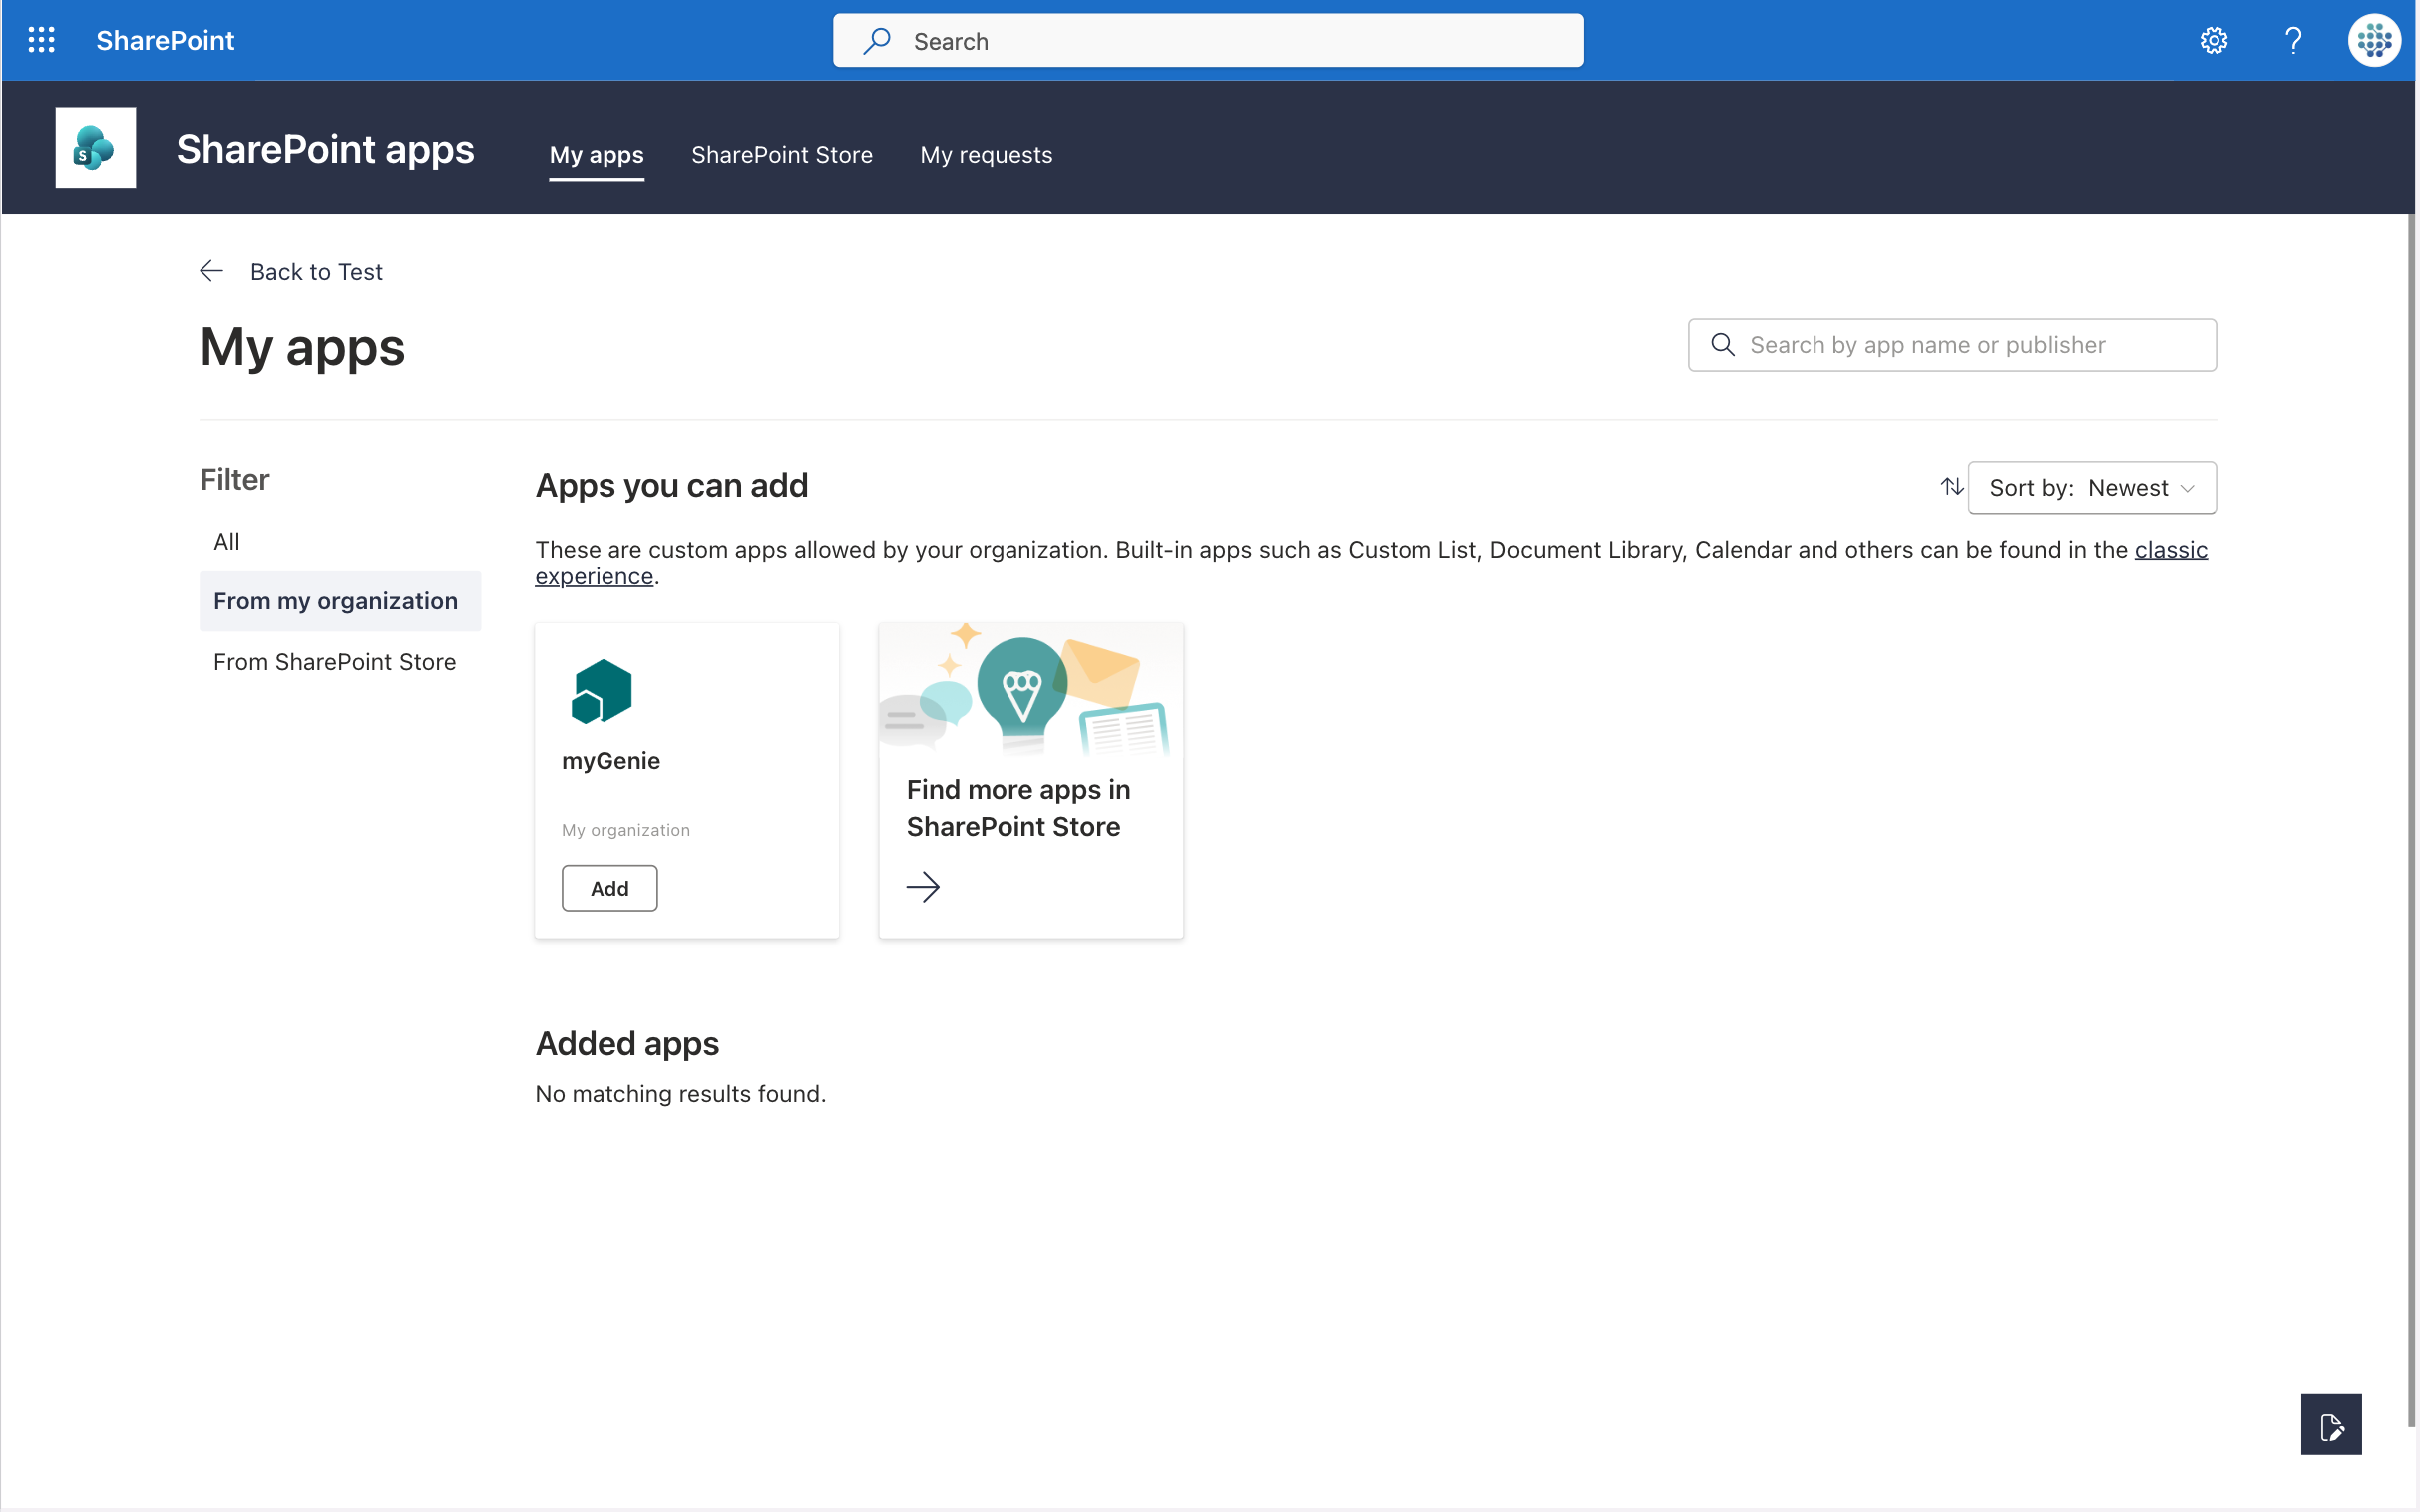Click the myGenie app icon
The image size is (2420, 1512).
tap(602, 691)
